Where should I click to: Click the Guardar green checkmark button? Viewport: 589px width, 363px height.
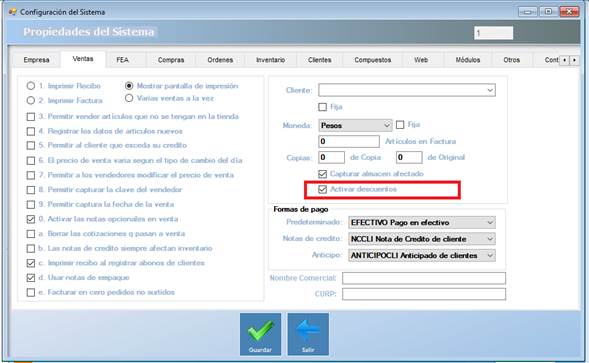click(260, 334)
